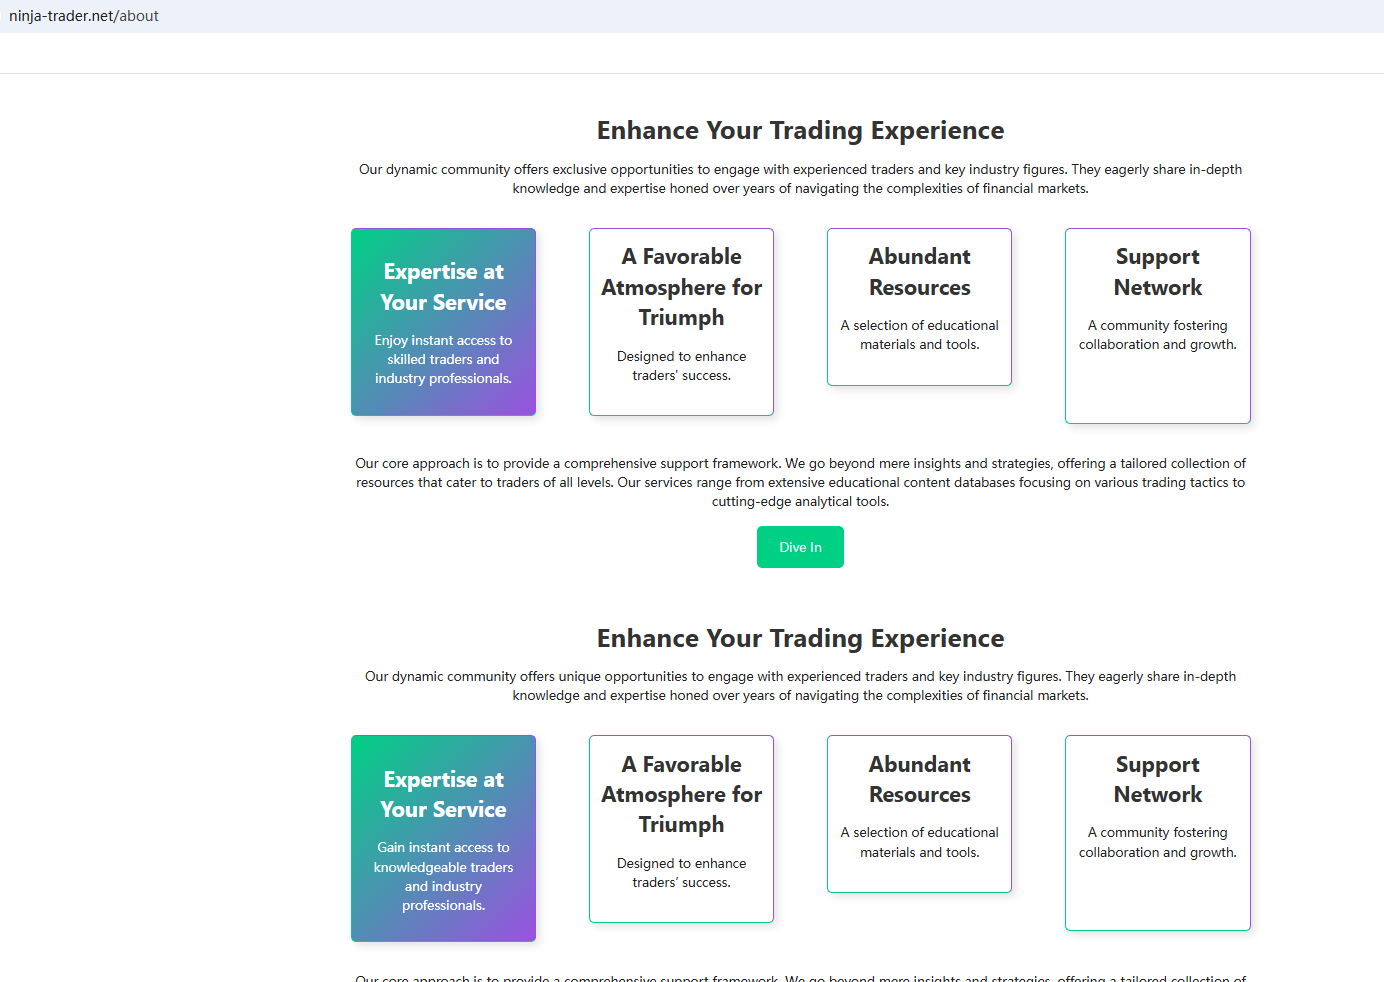Click the green Dive In button
Screen dimensions: 1384x982
[800, 547]
